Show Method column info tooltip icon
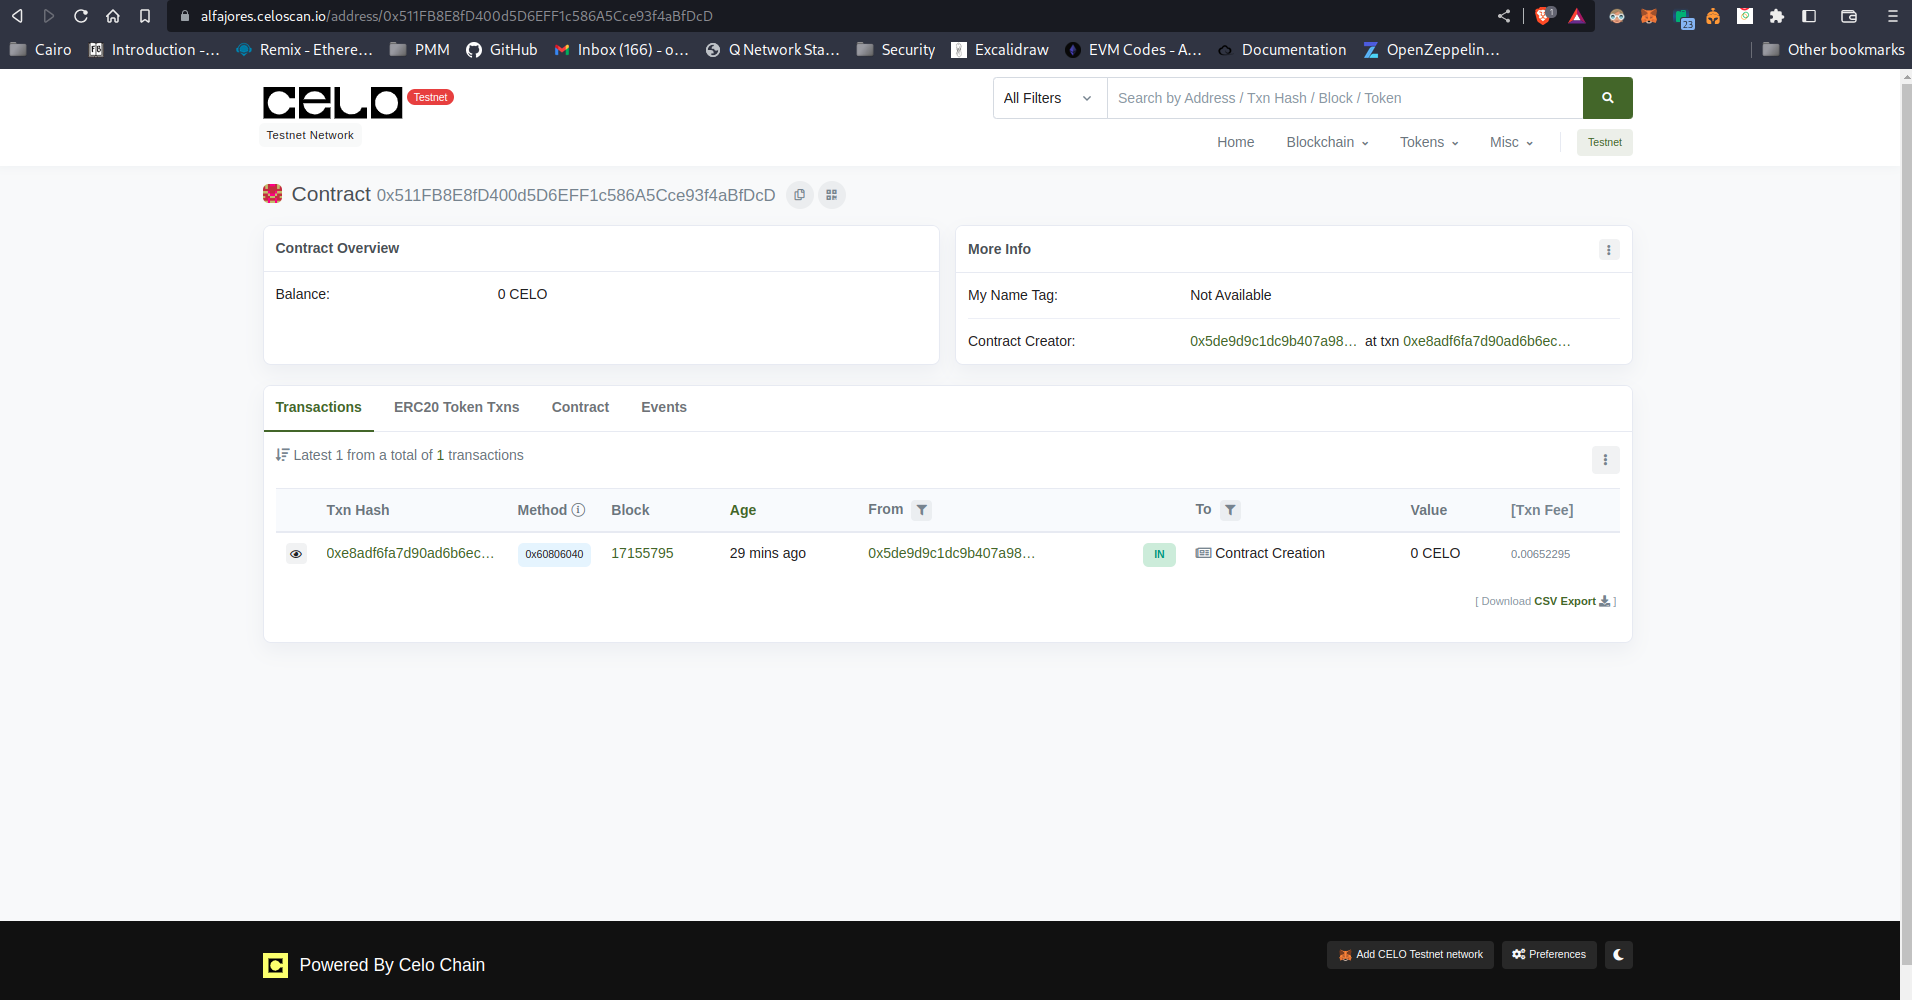Viewport: 1912px width, 1000px height. [578, 510]
